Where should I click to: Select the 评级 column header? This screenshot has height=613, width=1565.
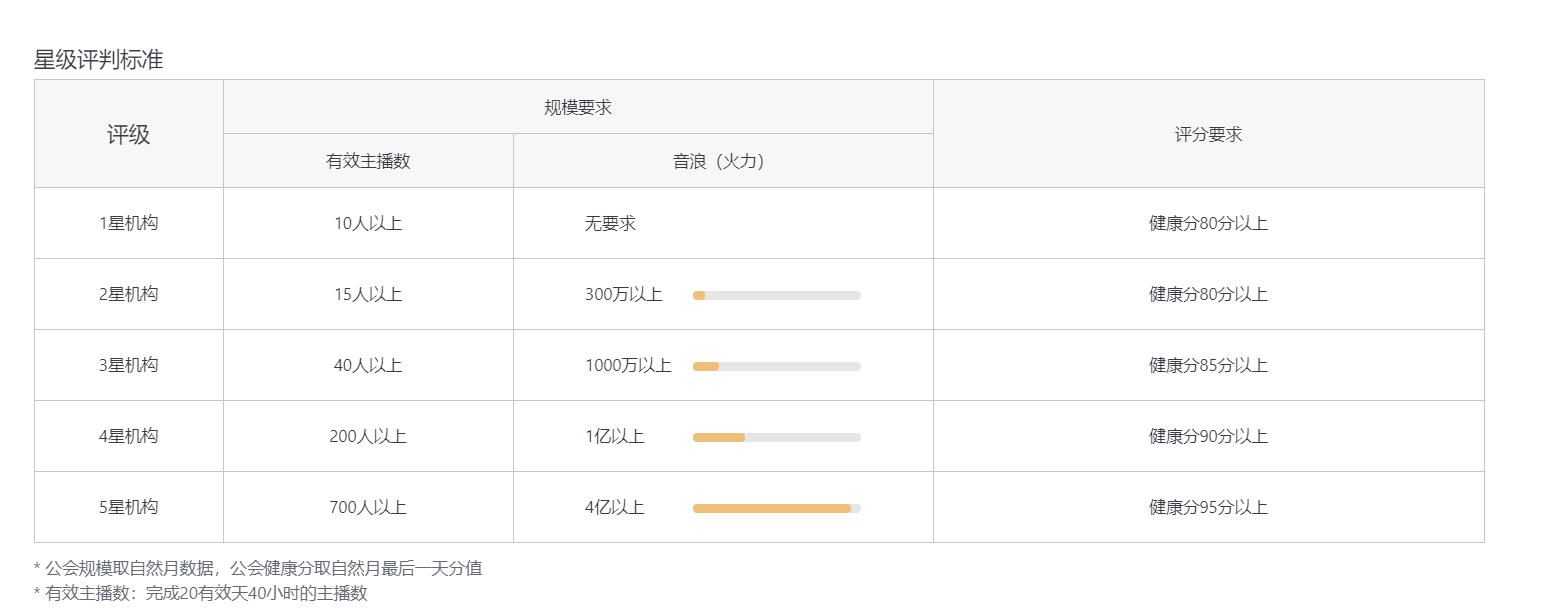pos(129,134)
